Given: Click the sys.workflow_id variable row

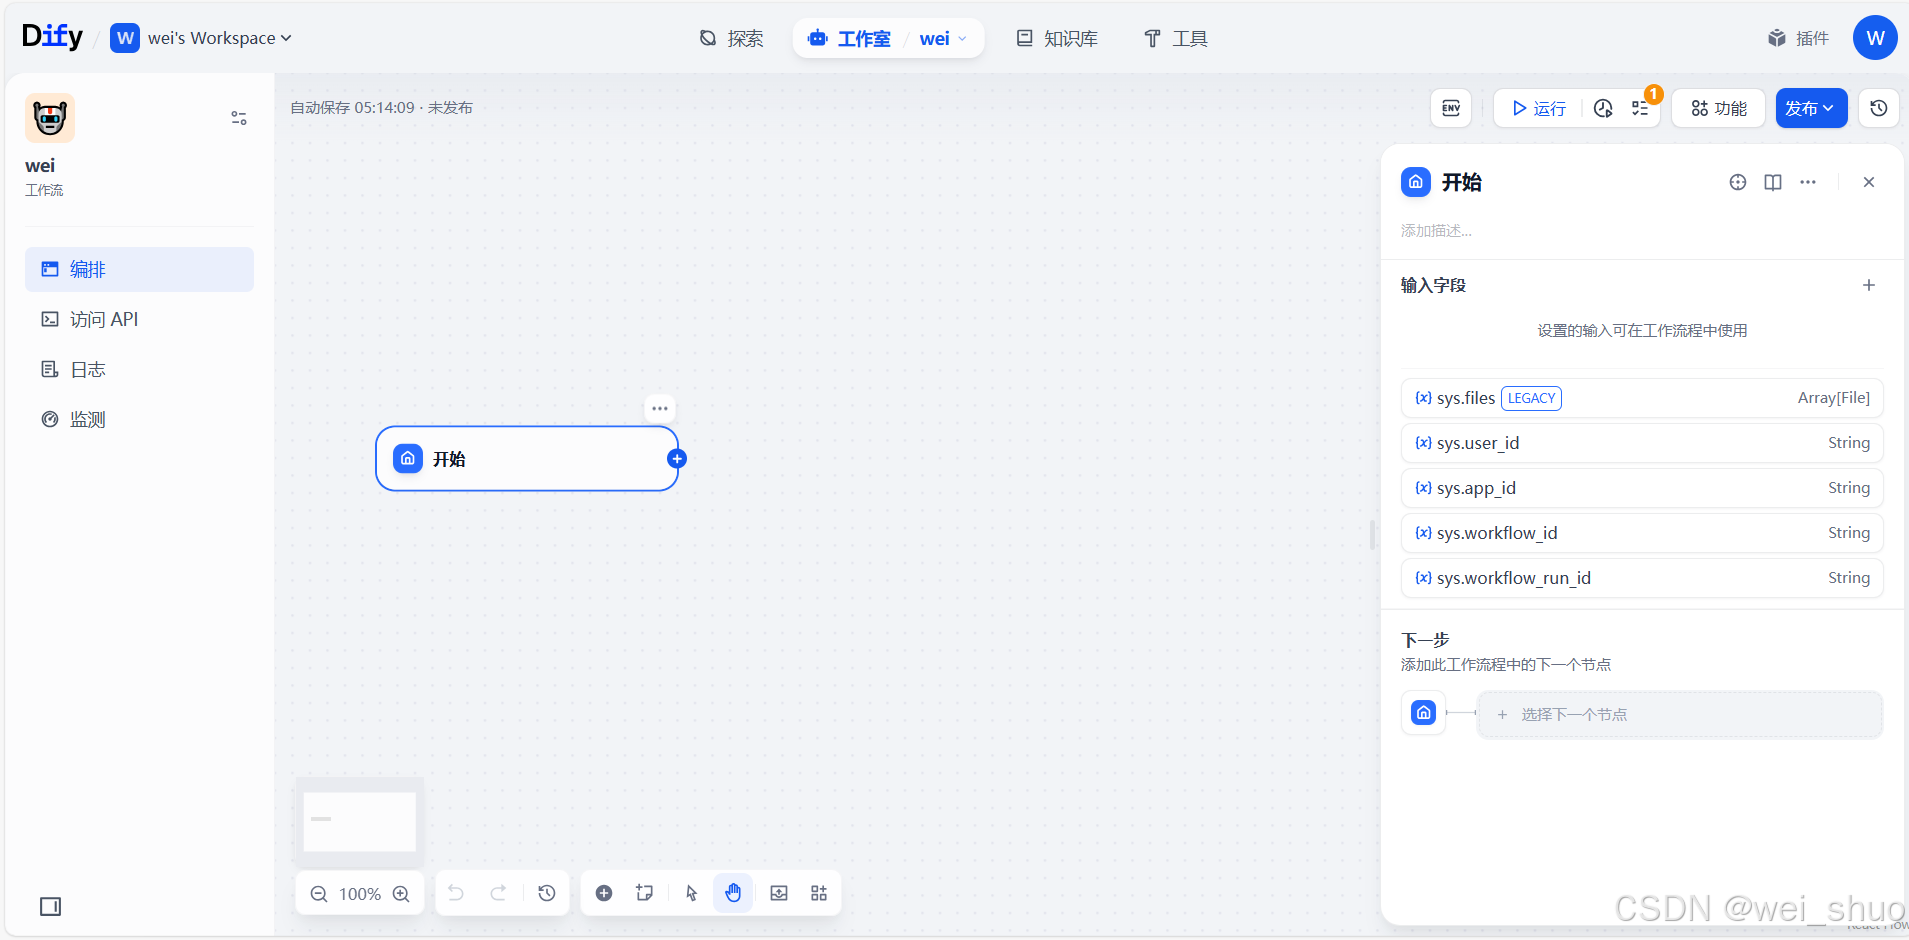Looking at the screenshot, I should (x=1642, y=533).
